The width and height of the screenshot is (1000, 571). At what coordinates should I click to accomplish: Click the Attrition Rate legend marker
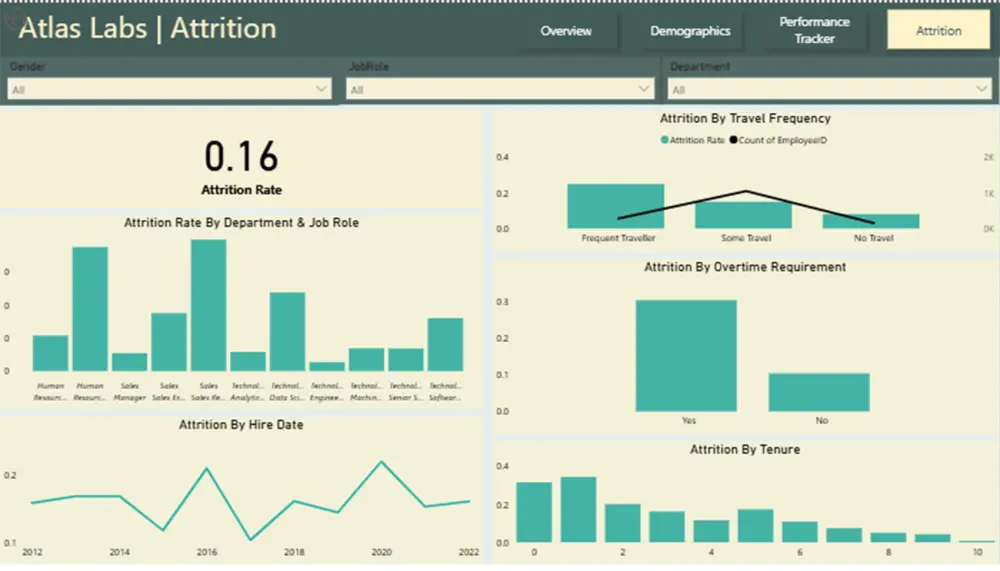665,140
